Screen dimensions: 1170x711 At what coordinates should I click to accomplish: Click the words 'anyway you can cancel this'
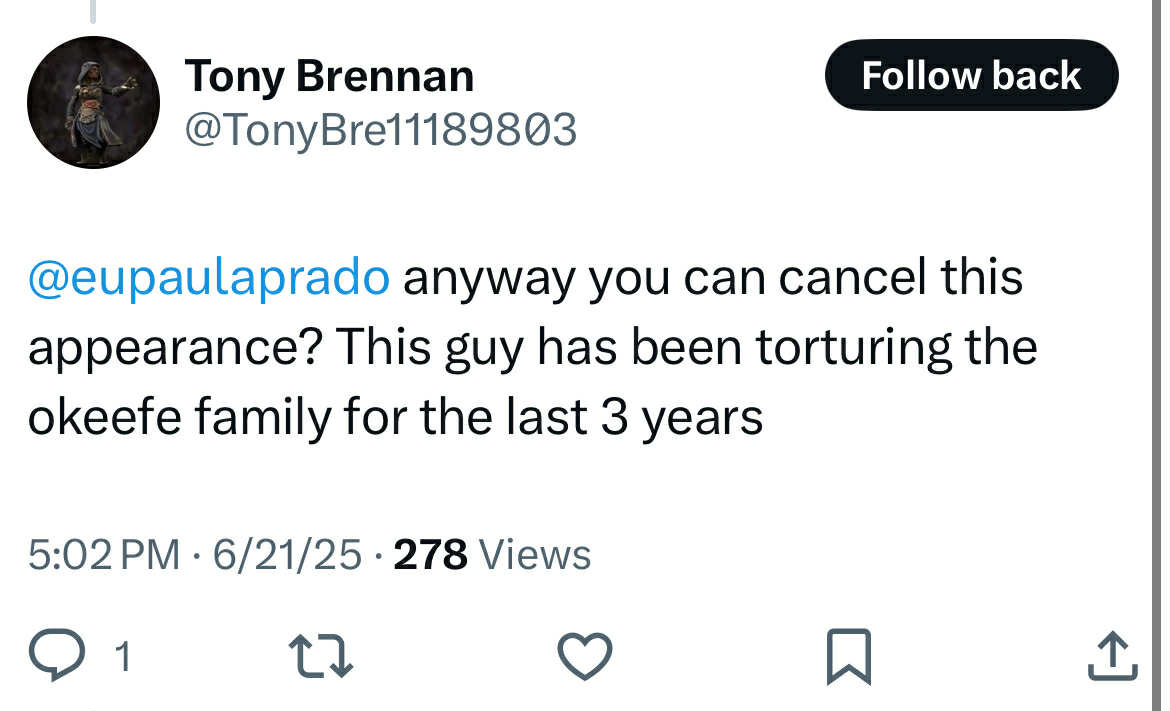tap(713, 278)
